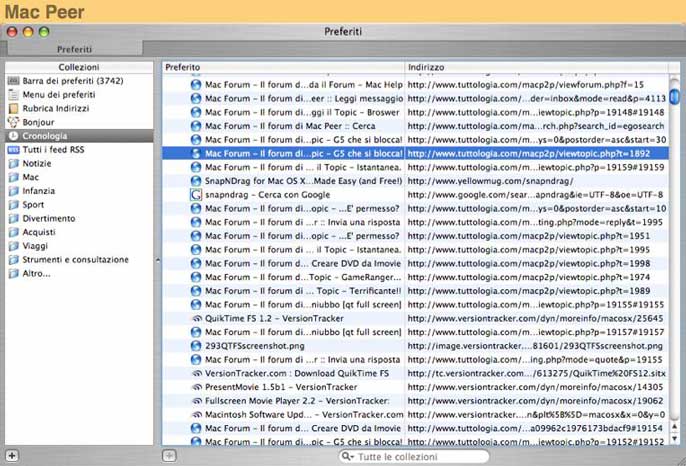The height and width of the screenshot is (466, 686).
Task: Click the blue vertical scrollbar thumb
Action: pos(675,96)
